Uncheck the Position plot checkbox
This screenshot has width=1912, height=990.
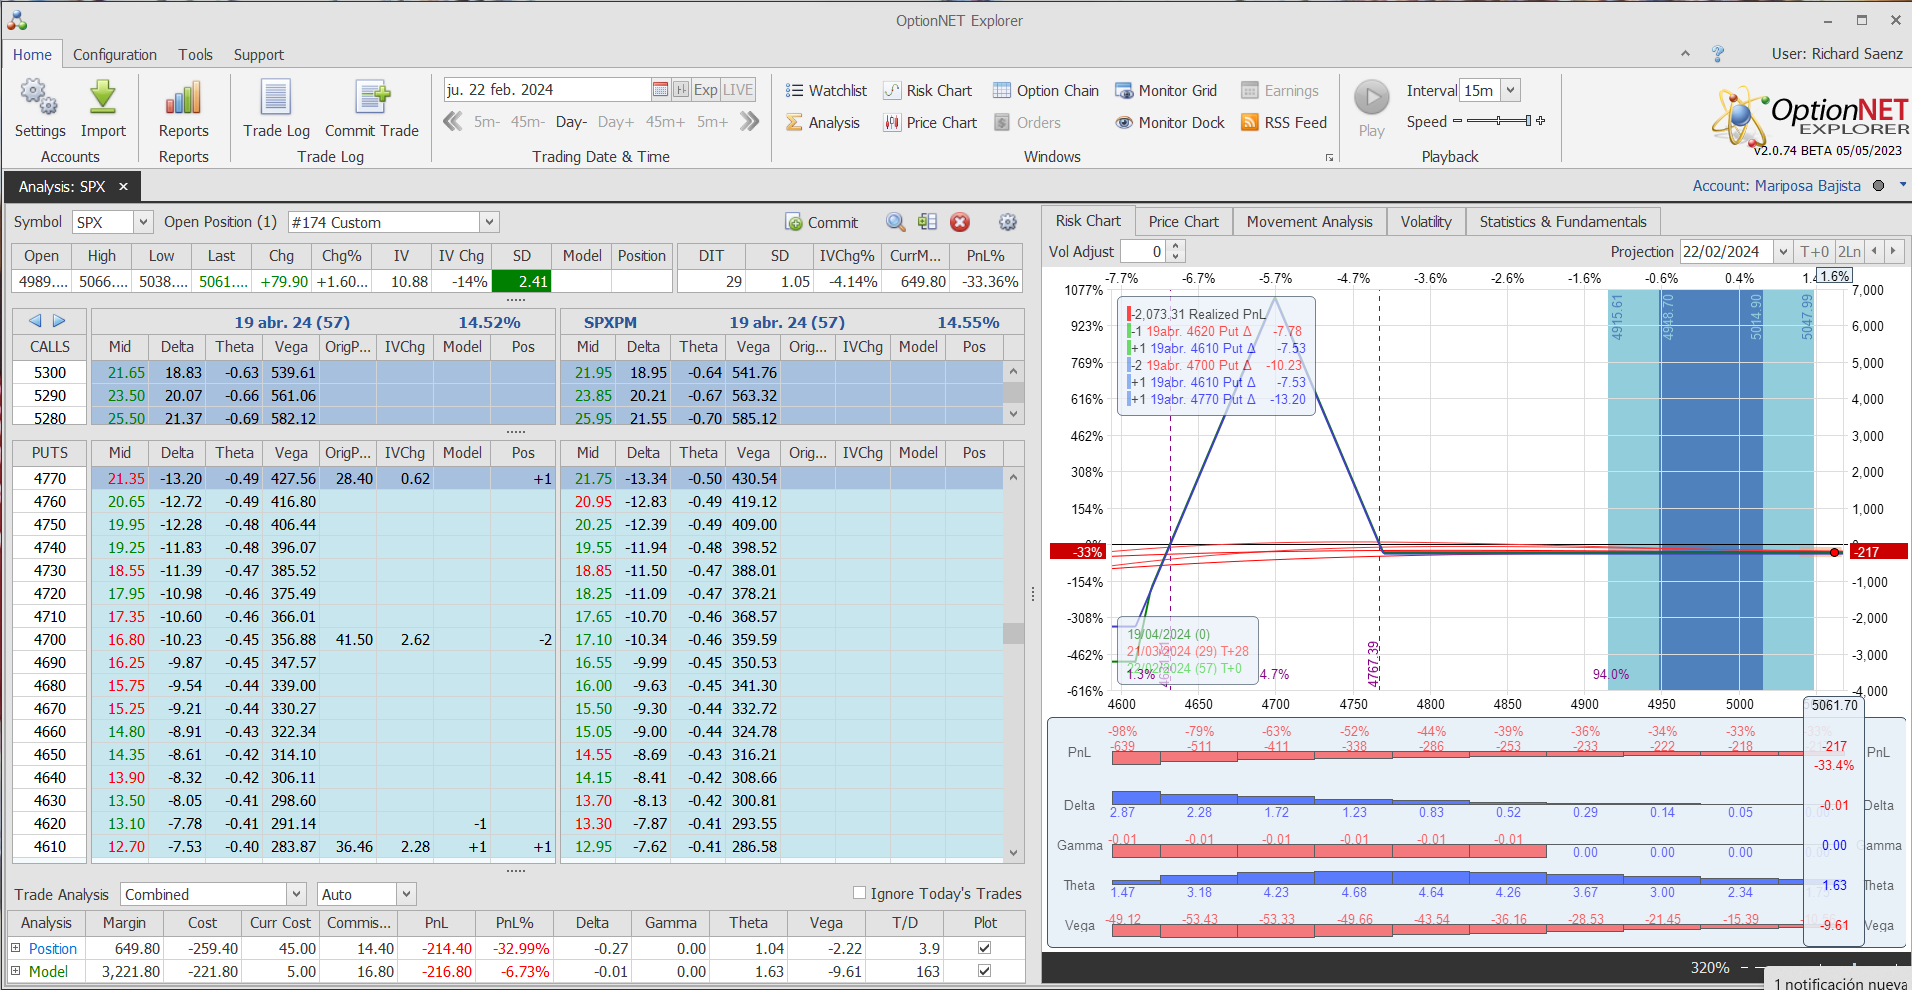coord(984,948)
